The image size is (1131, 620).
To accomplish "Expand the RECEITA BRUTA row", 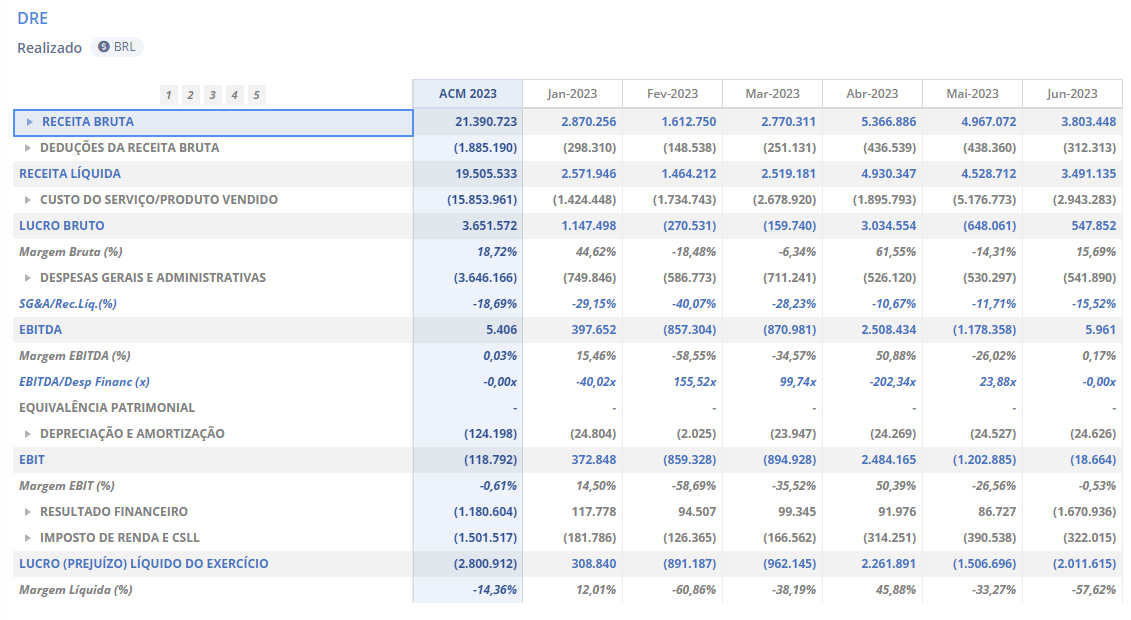I will 30,122.
